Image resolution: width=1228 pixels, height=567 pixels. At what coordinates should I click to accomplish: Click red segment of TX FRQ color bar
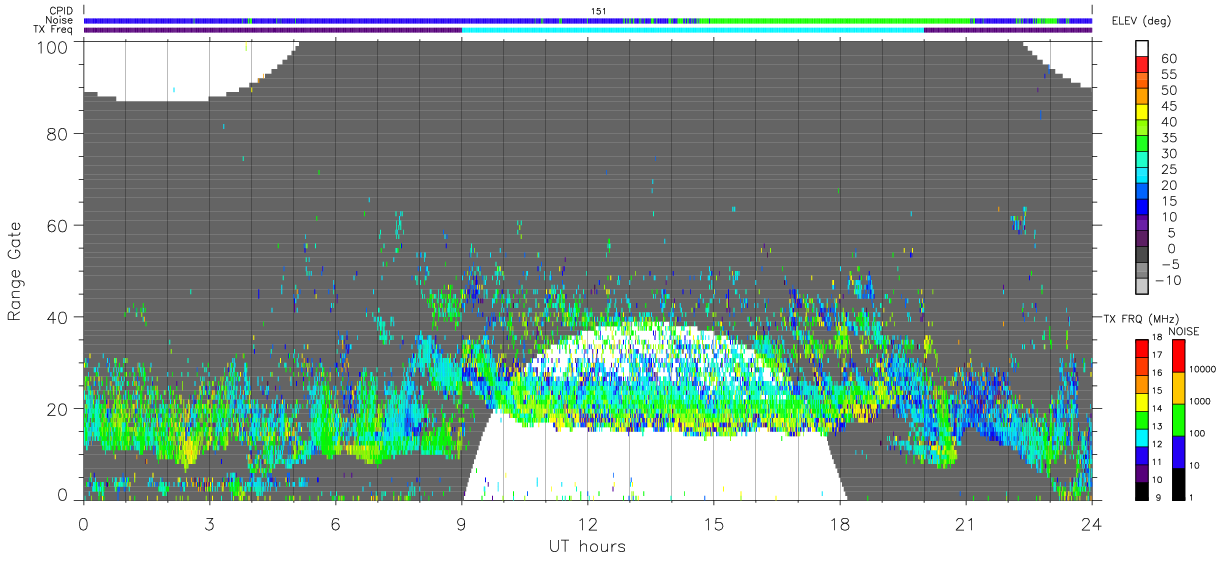pos(1142,349)
